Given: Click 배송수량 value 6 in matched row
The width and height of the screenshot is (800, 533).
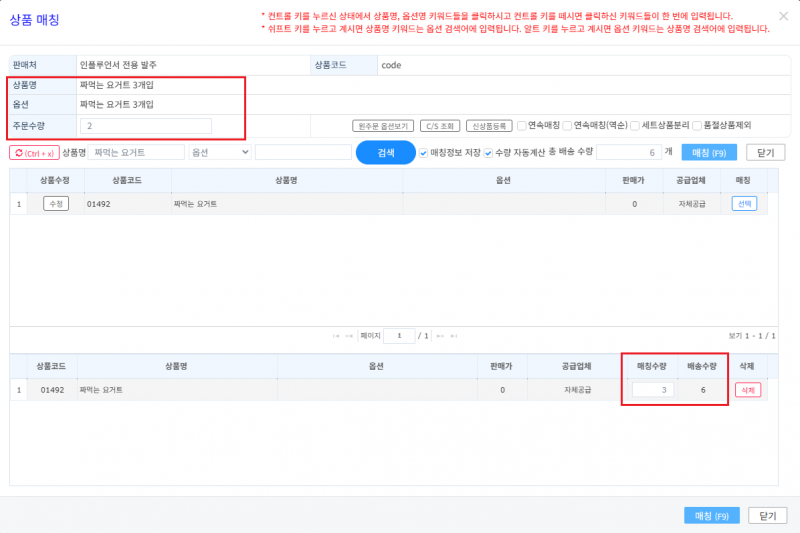Looking at the screenshot, I should (x=703, y=390).
